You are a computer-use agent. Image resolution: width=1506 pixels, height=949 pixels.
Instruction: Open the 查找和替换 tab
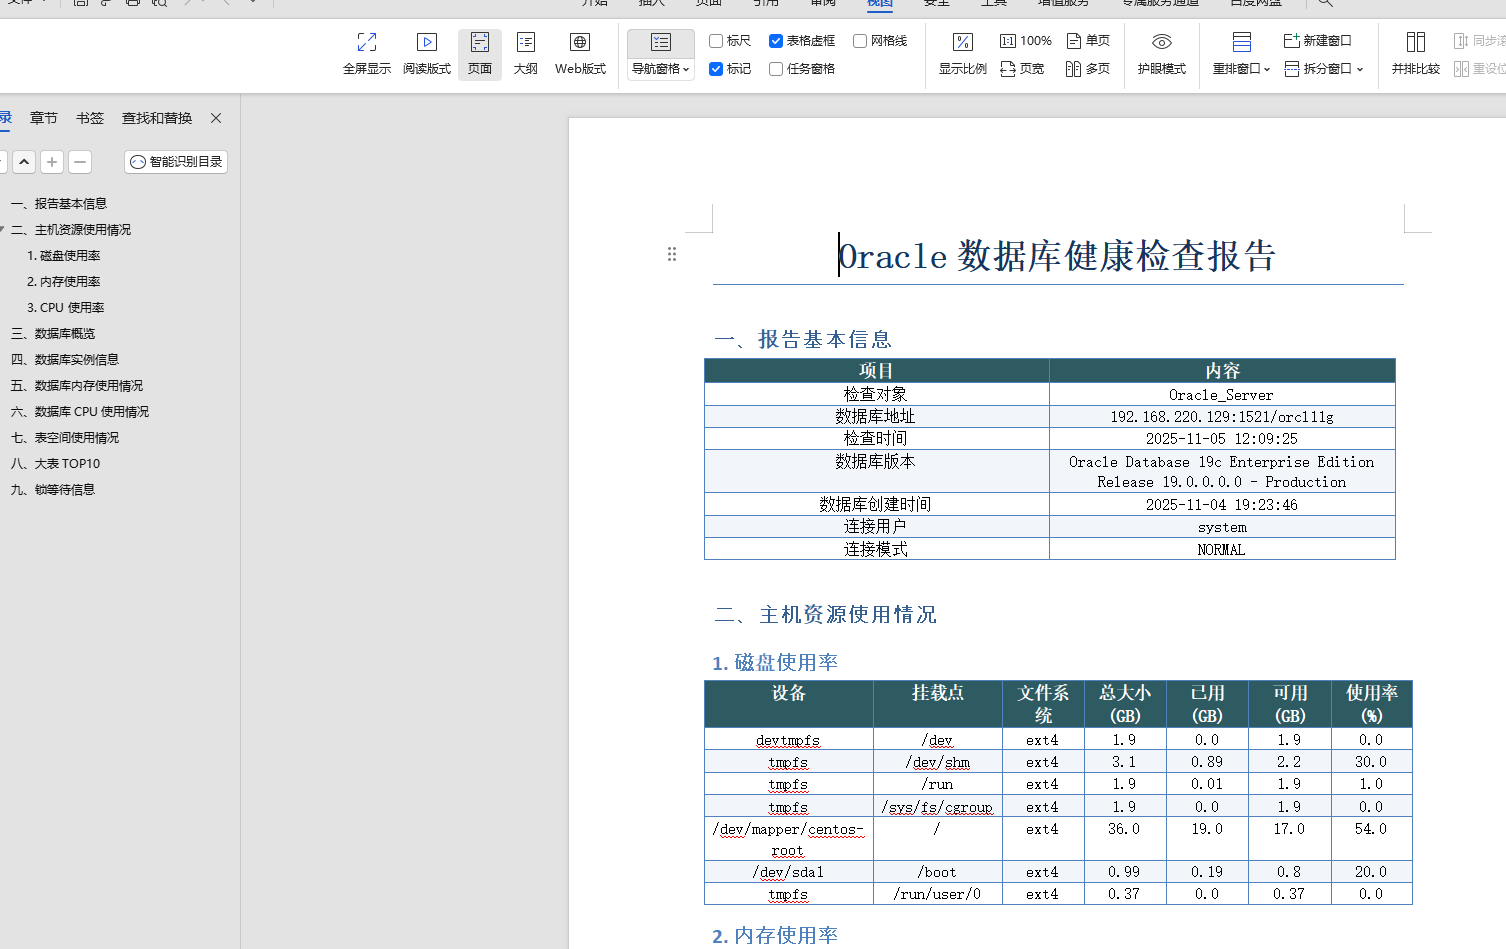point(157,118)
